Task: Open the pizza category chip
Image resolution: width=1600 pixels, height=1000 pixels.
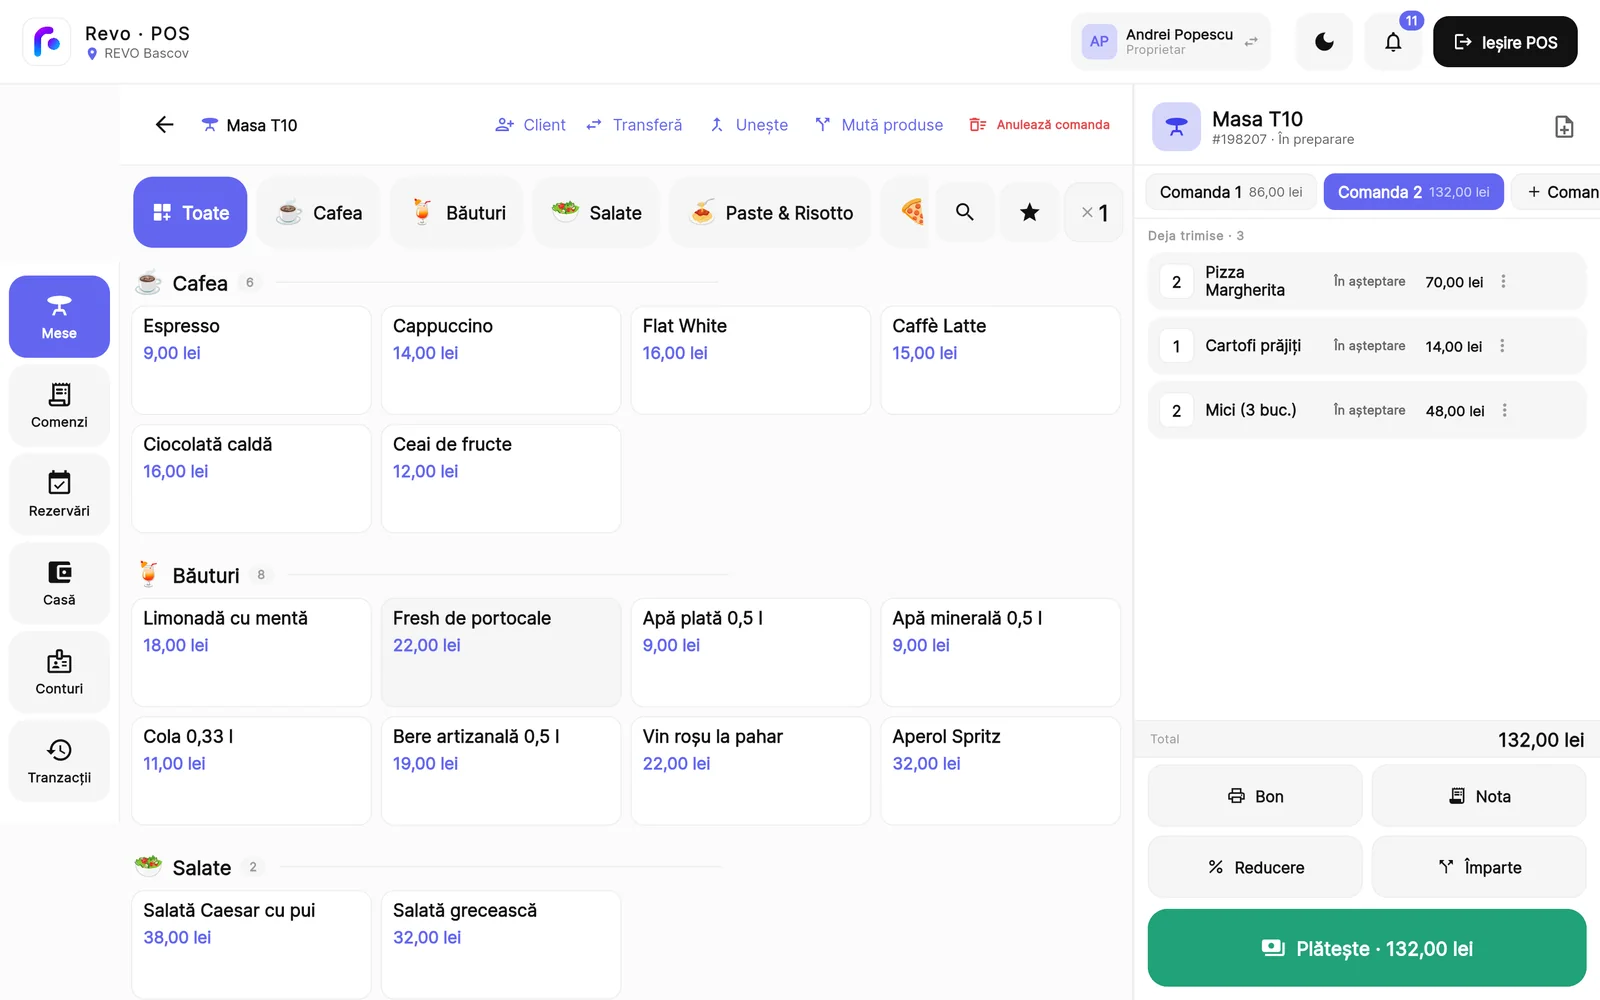Action: [905, 212]
